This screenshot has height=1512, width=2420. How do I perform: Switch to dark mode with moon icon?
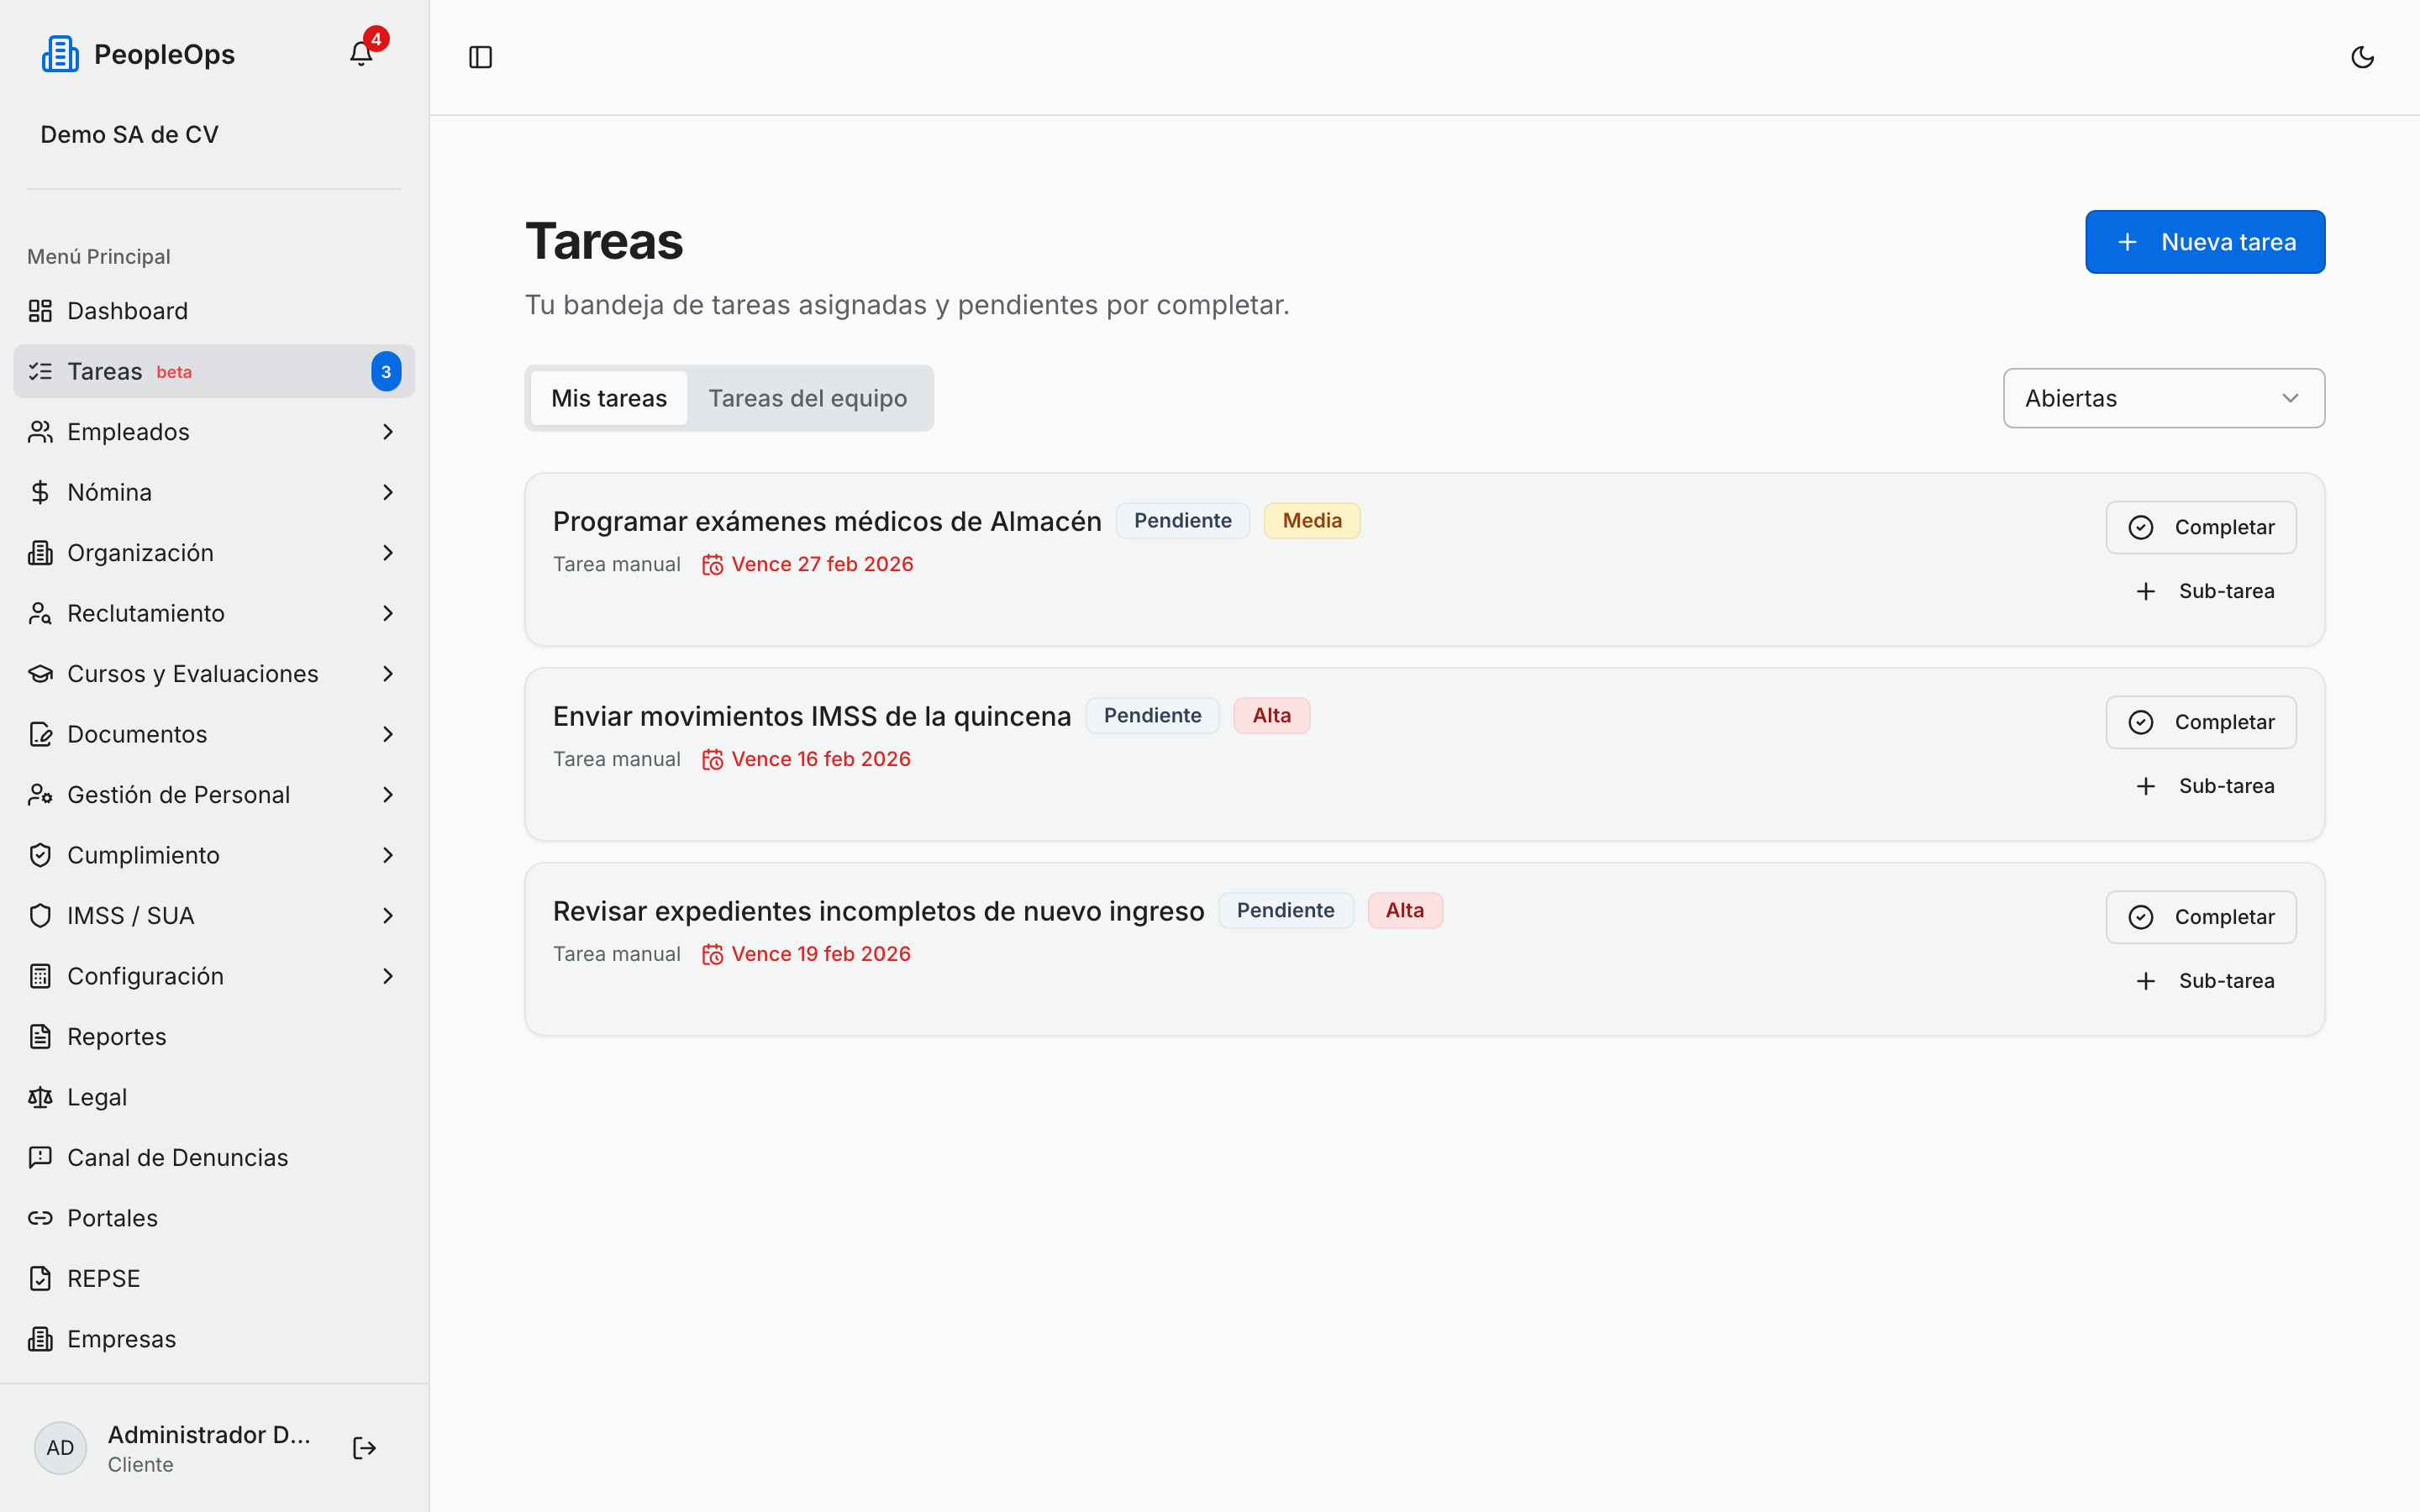[x=2362, y=57]
